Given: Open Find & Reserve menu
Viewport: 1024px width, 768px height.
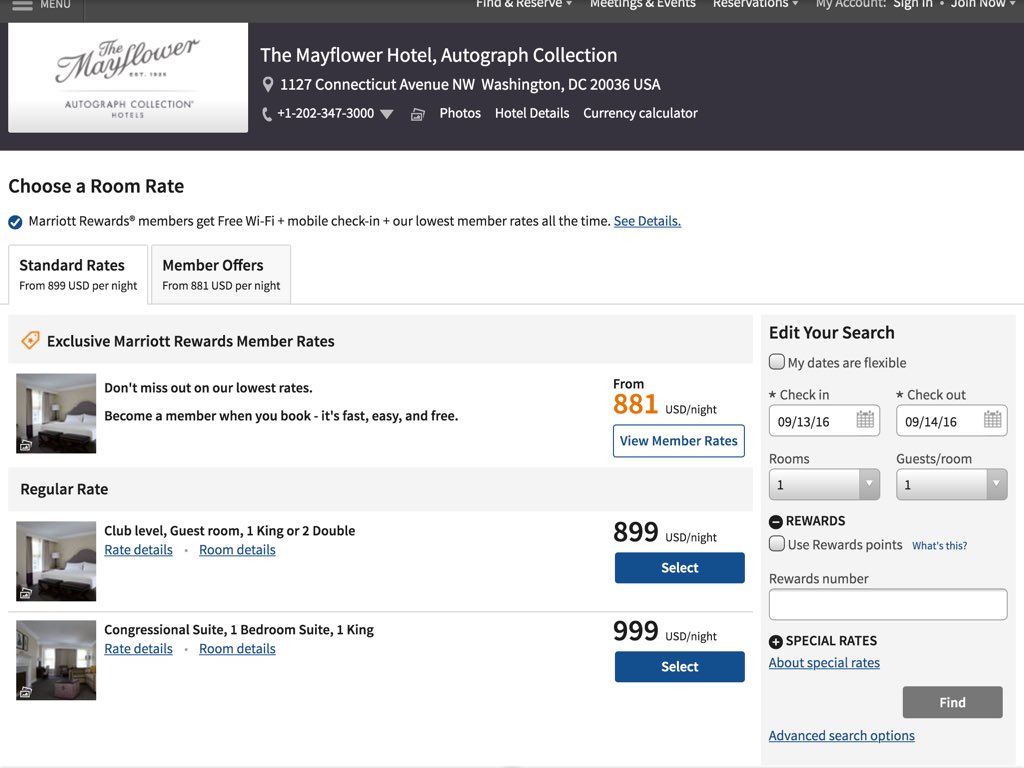Looking at the screenshot, I should point(524,4).
